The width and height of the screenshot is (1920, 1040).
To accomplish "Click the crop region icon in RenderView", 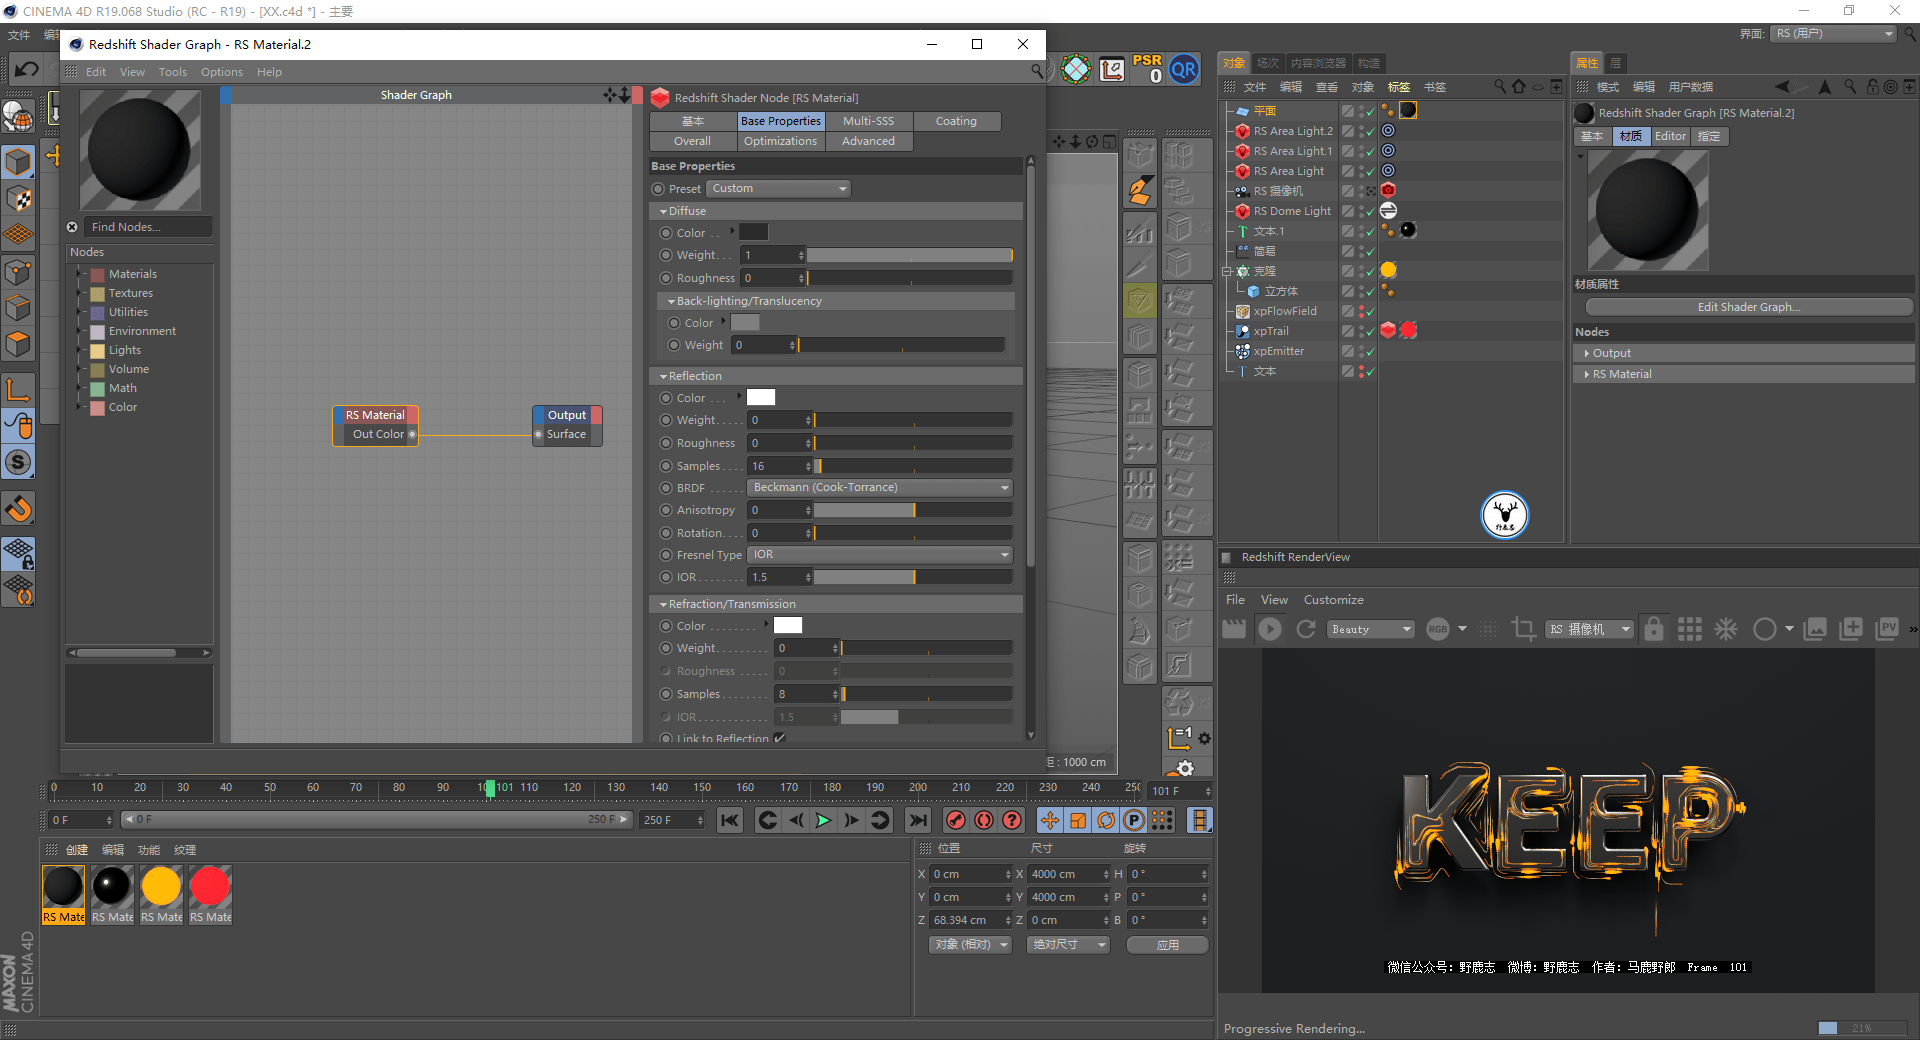I will tap(1523, 629).
